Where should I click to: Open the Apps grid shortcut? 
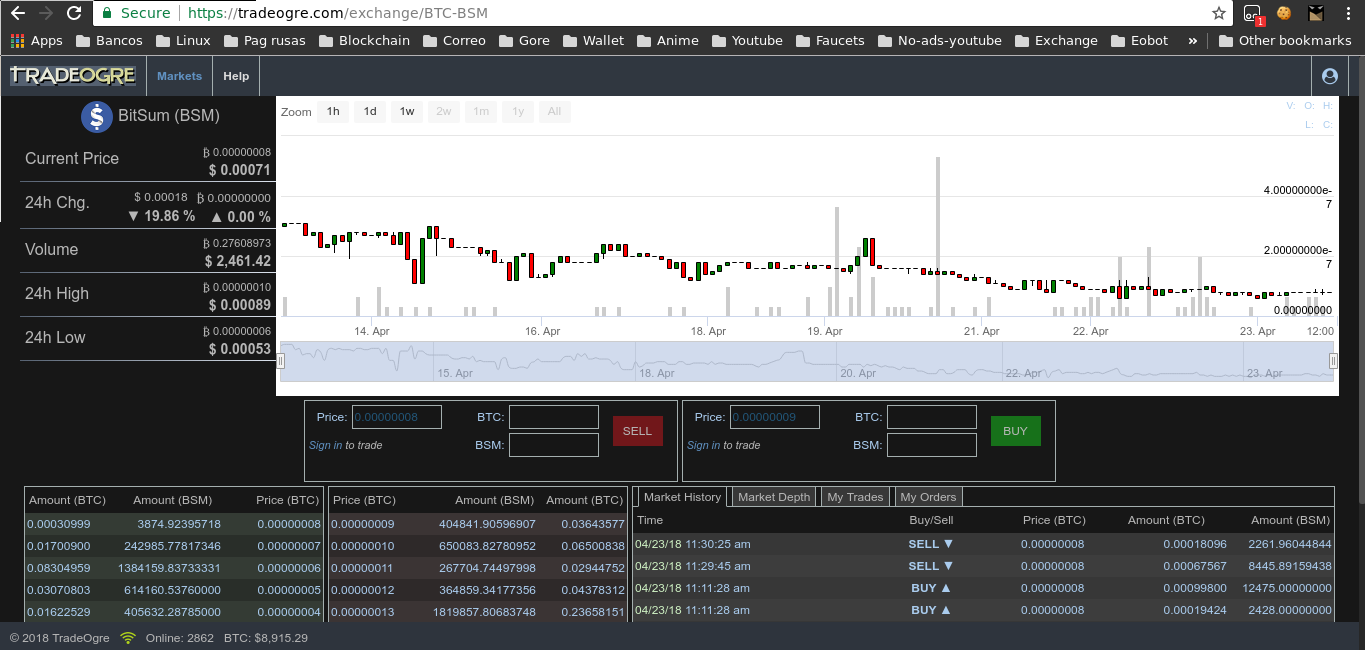click(x=36, y=41)
